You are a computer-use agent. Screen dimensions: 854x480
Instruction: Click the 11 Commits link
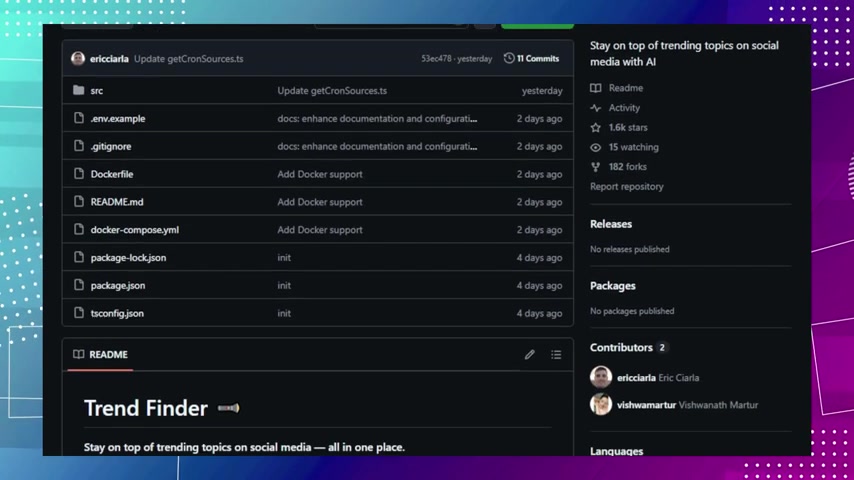[537, 59]
